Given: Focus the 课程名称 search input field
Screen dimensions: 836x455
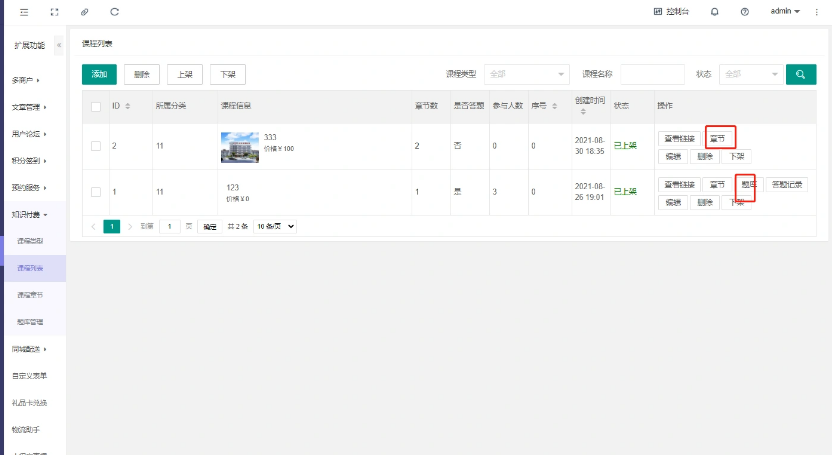Looking at the screenshot, I should click(x=652, y=74).
